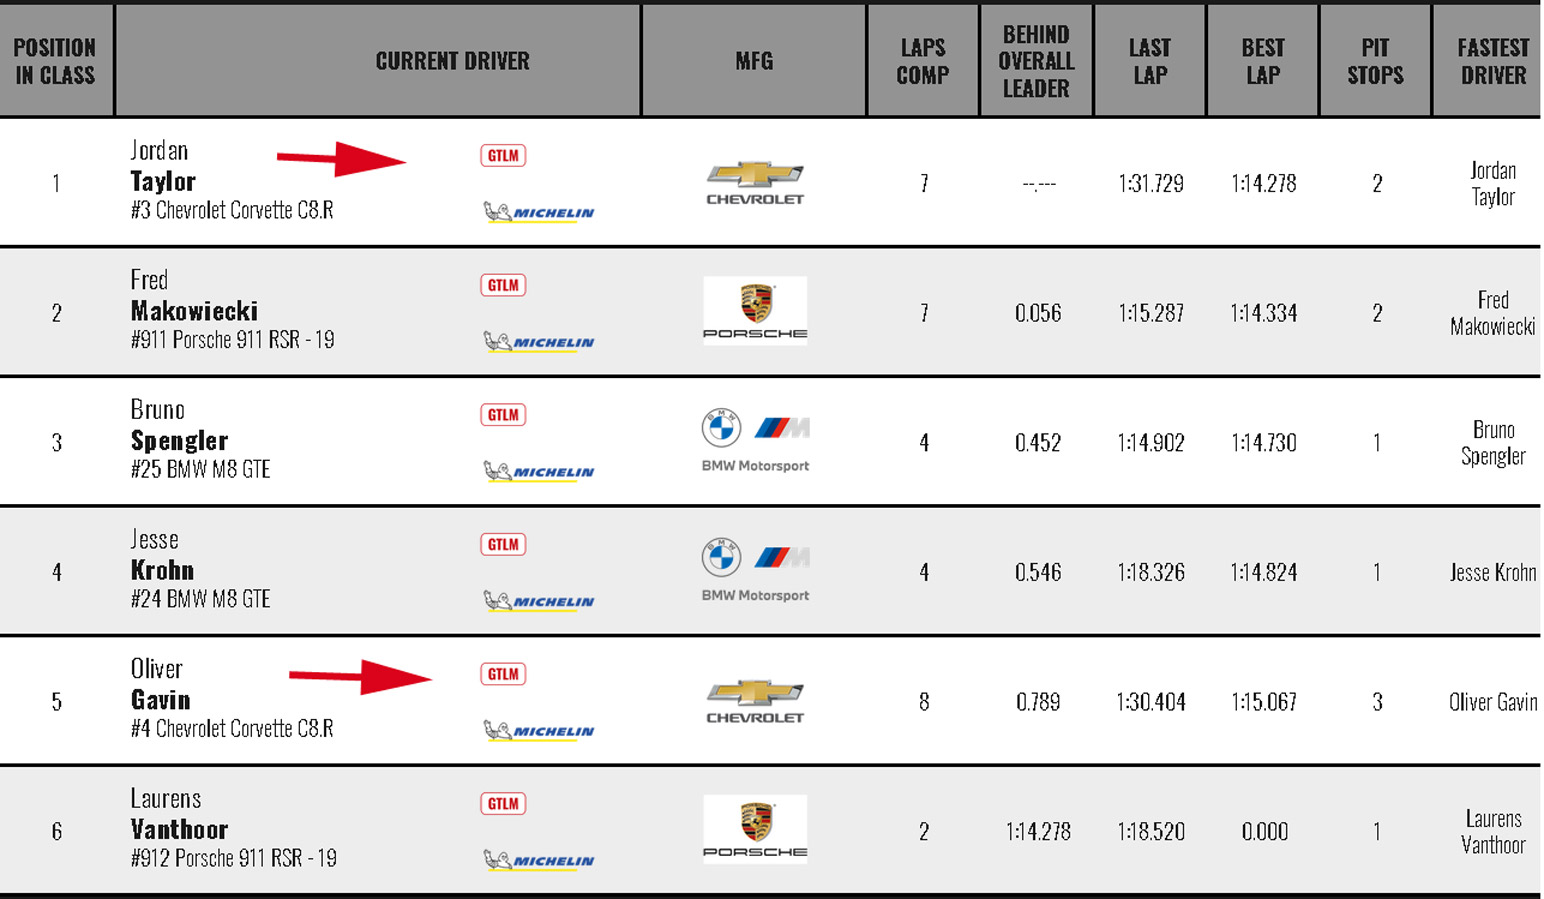Click the 1:14.278 best lap of Jordan Taylor

[1264, 184]
